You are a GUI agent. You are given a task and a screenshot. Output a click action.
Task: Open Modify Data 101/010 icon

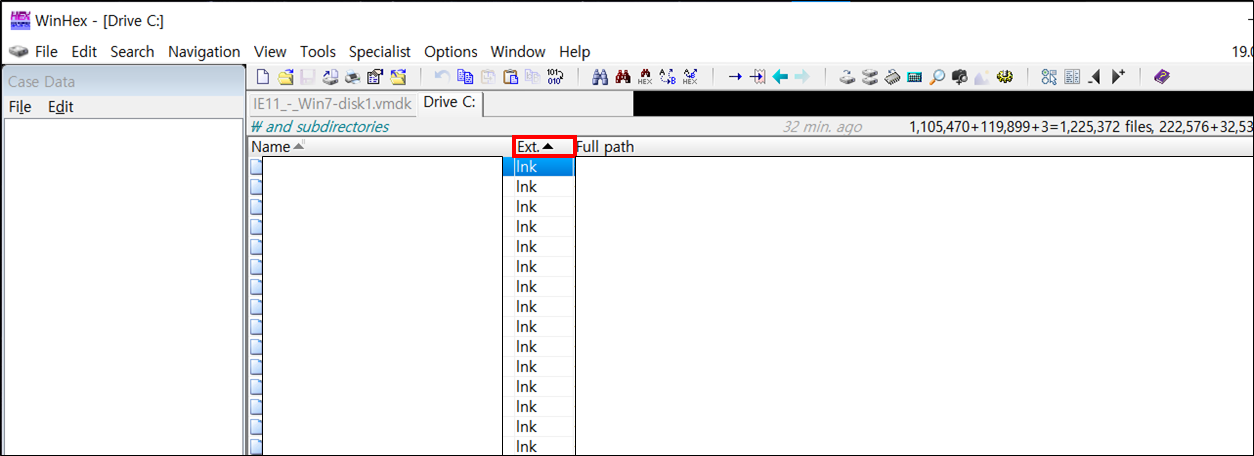(555, 76)
